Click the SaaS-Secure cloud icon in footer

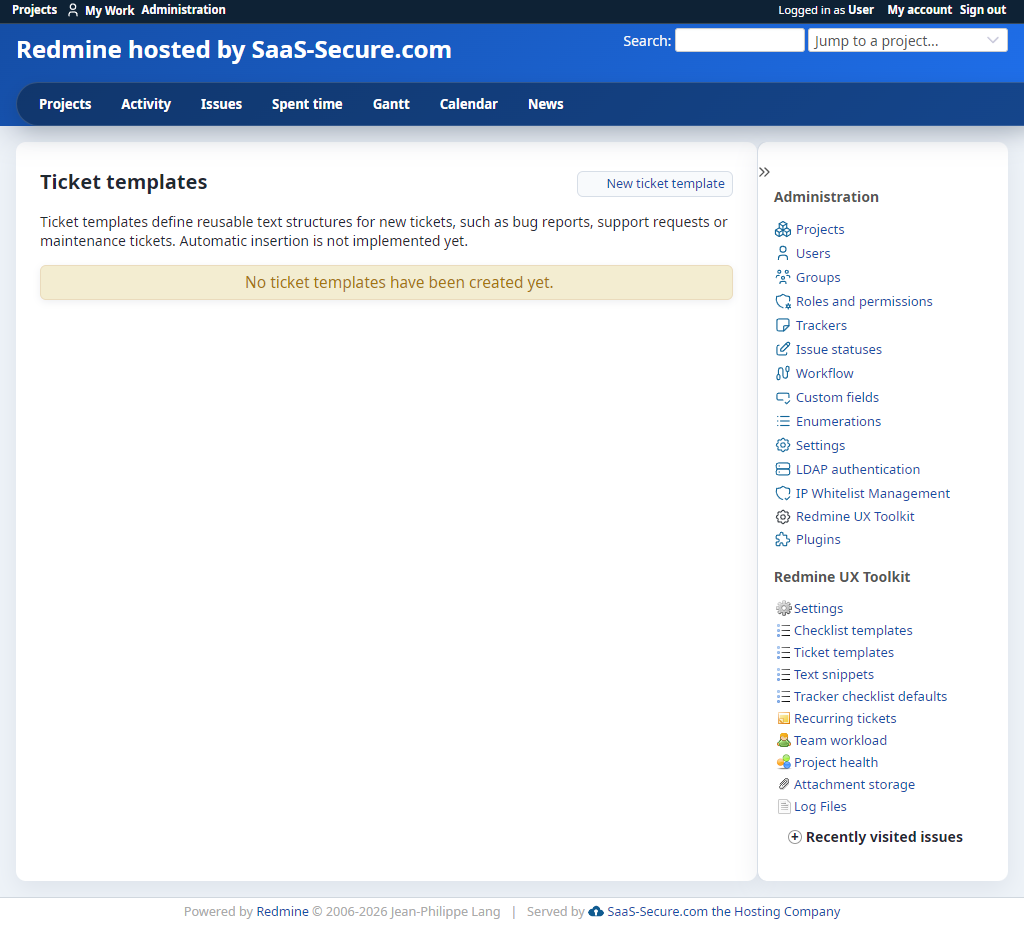click(596, 911)
